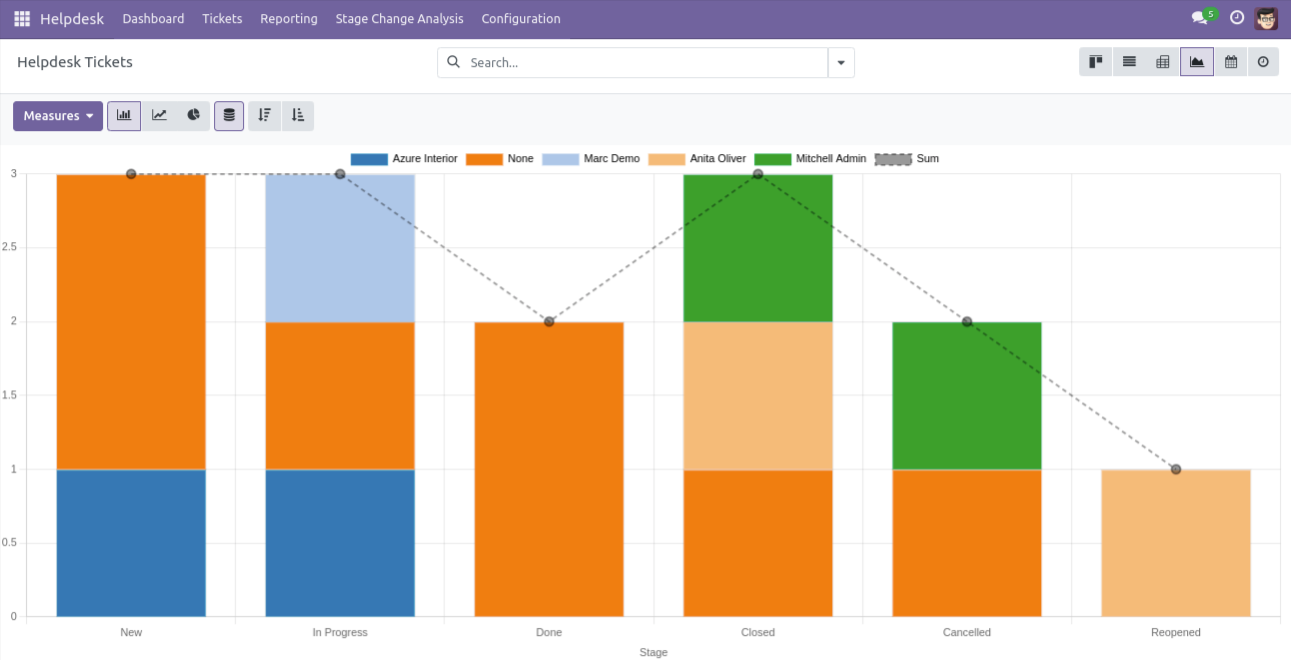Click the 'In Progress' axis label
This screenshot has width=1291, height=660.
340,632
